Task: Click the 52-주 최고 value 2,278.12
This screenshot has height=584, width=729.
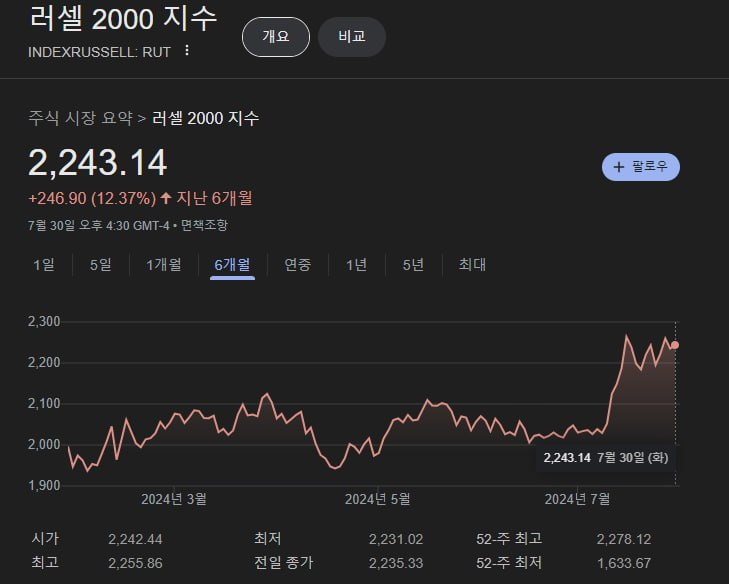Action: click(x=624, y=539)
